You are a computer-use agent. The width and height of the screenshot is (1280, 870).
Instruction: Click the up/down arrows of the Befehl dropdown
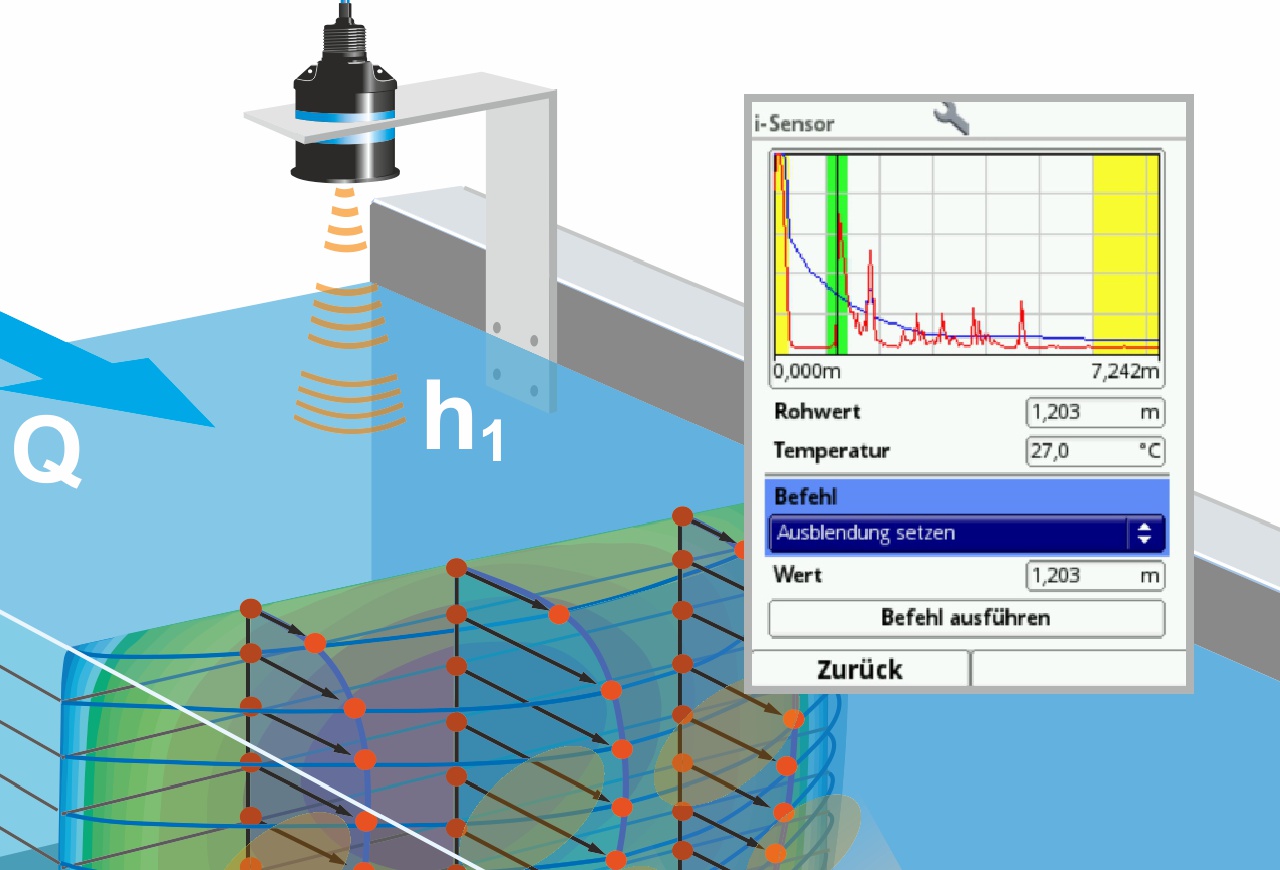pos(1145,533)
